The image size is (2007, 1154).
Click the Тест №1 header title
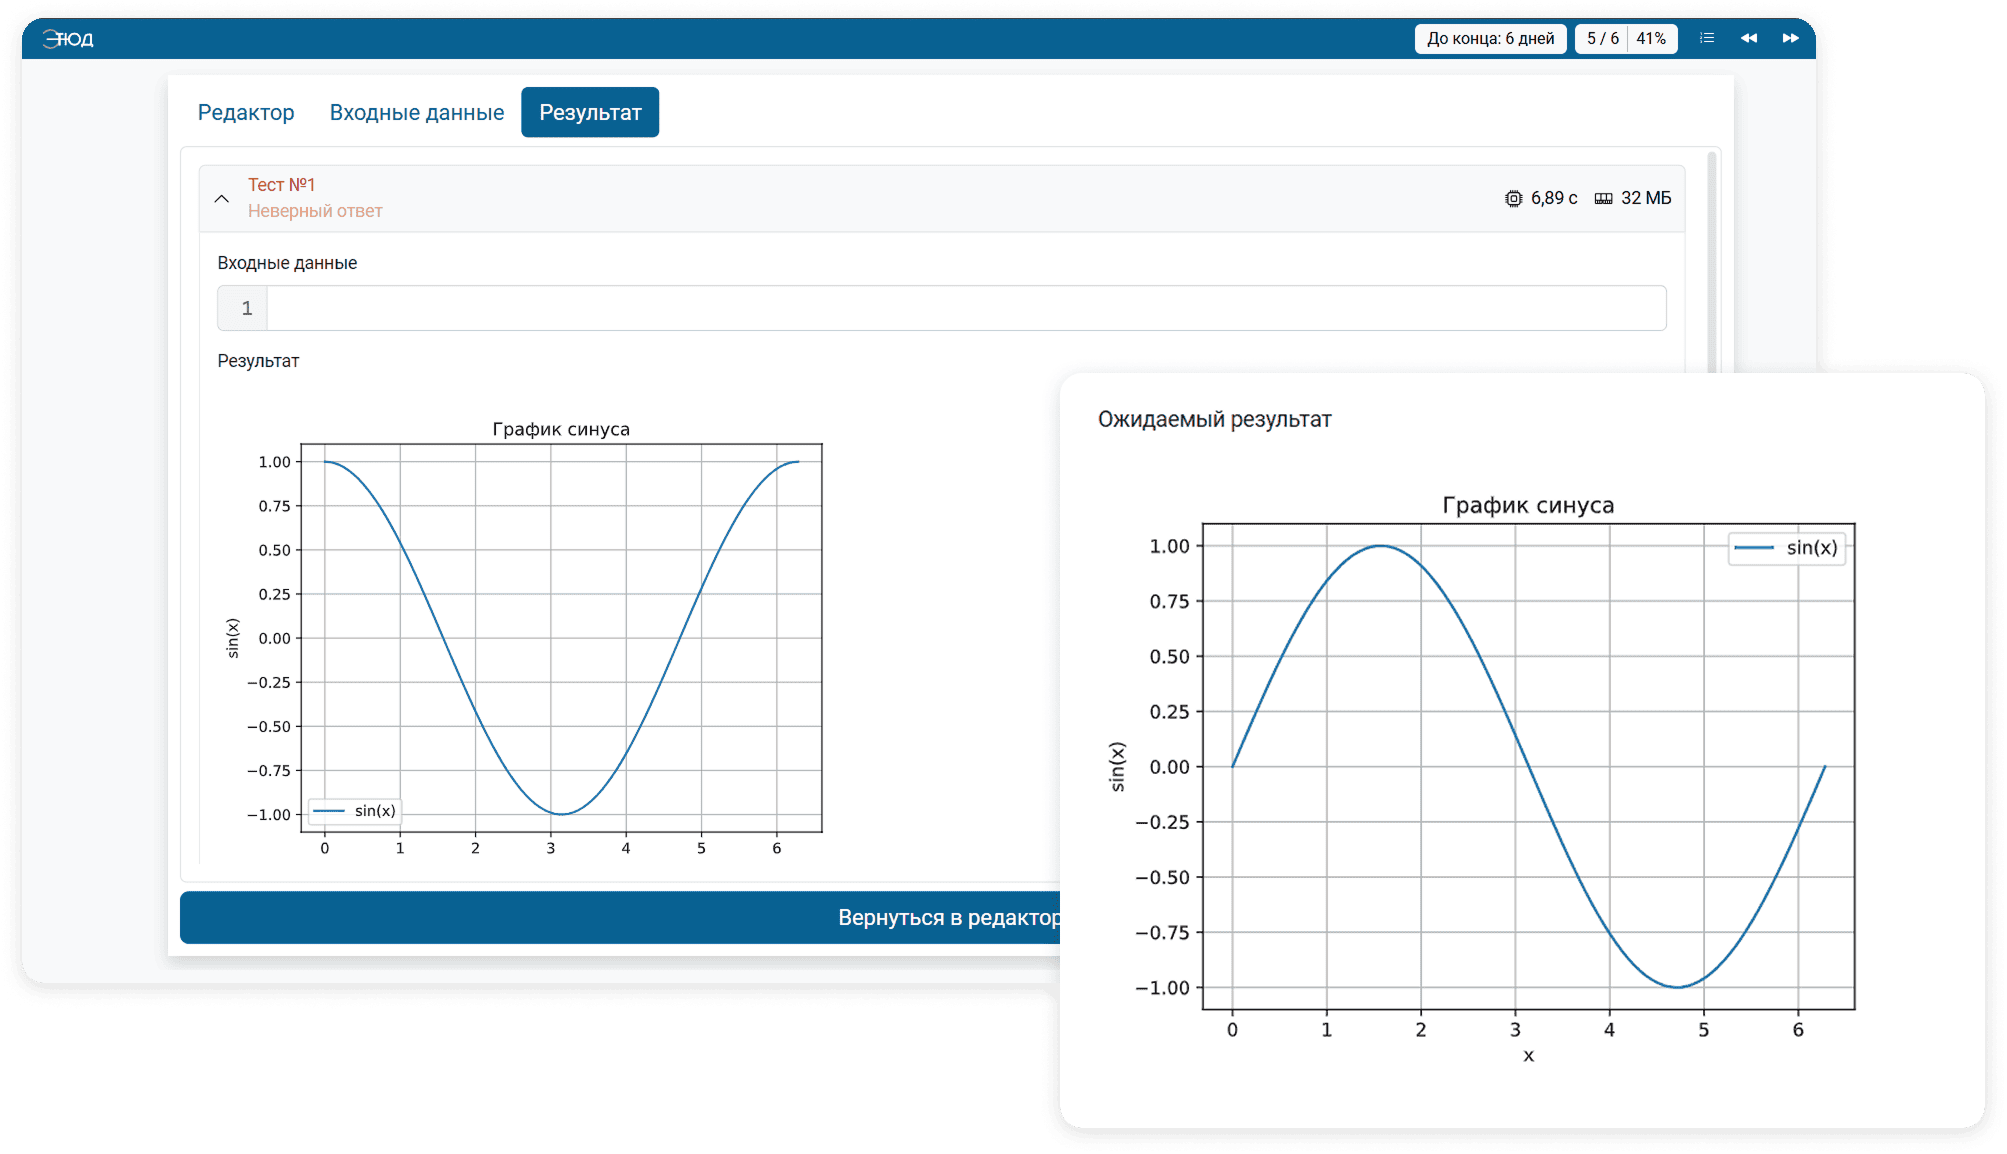click(281, 185)
